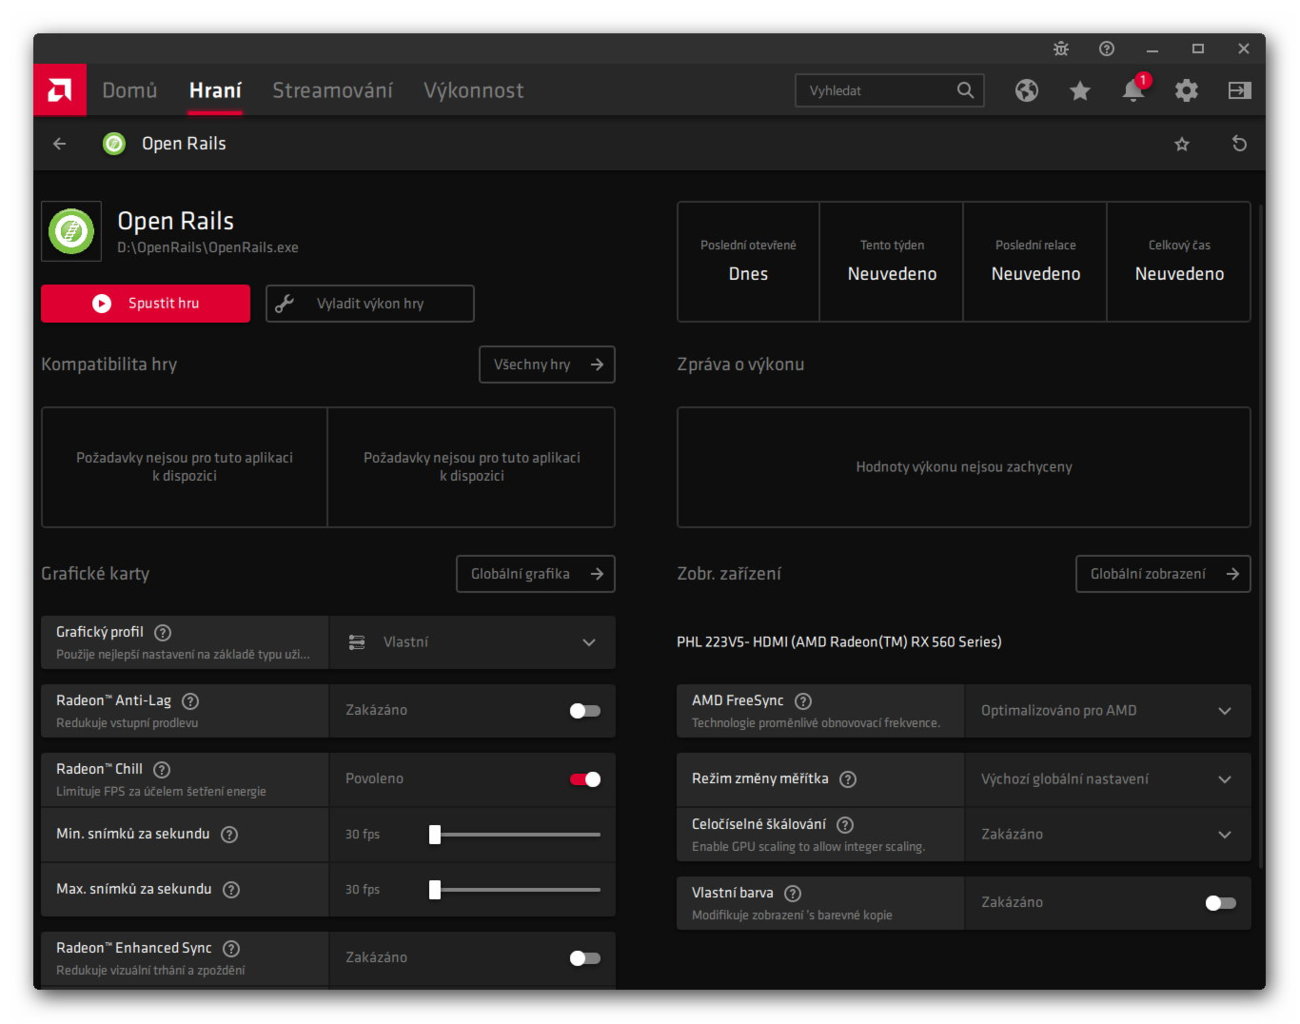Open the Výkonnost tab
The height and width of the screenshot is (1024, 1300).
point(474,90)
